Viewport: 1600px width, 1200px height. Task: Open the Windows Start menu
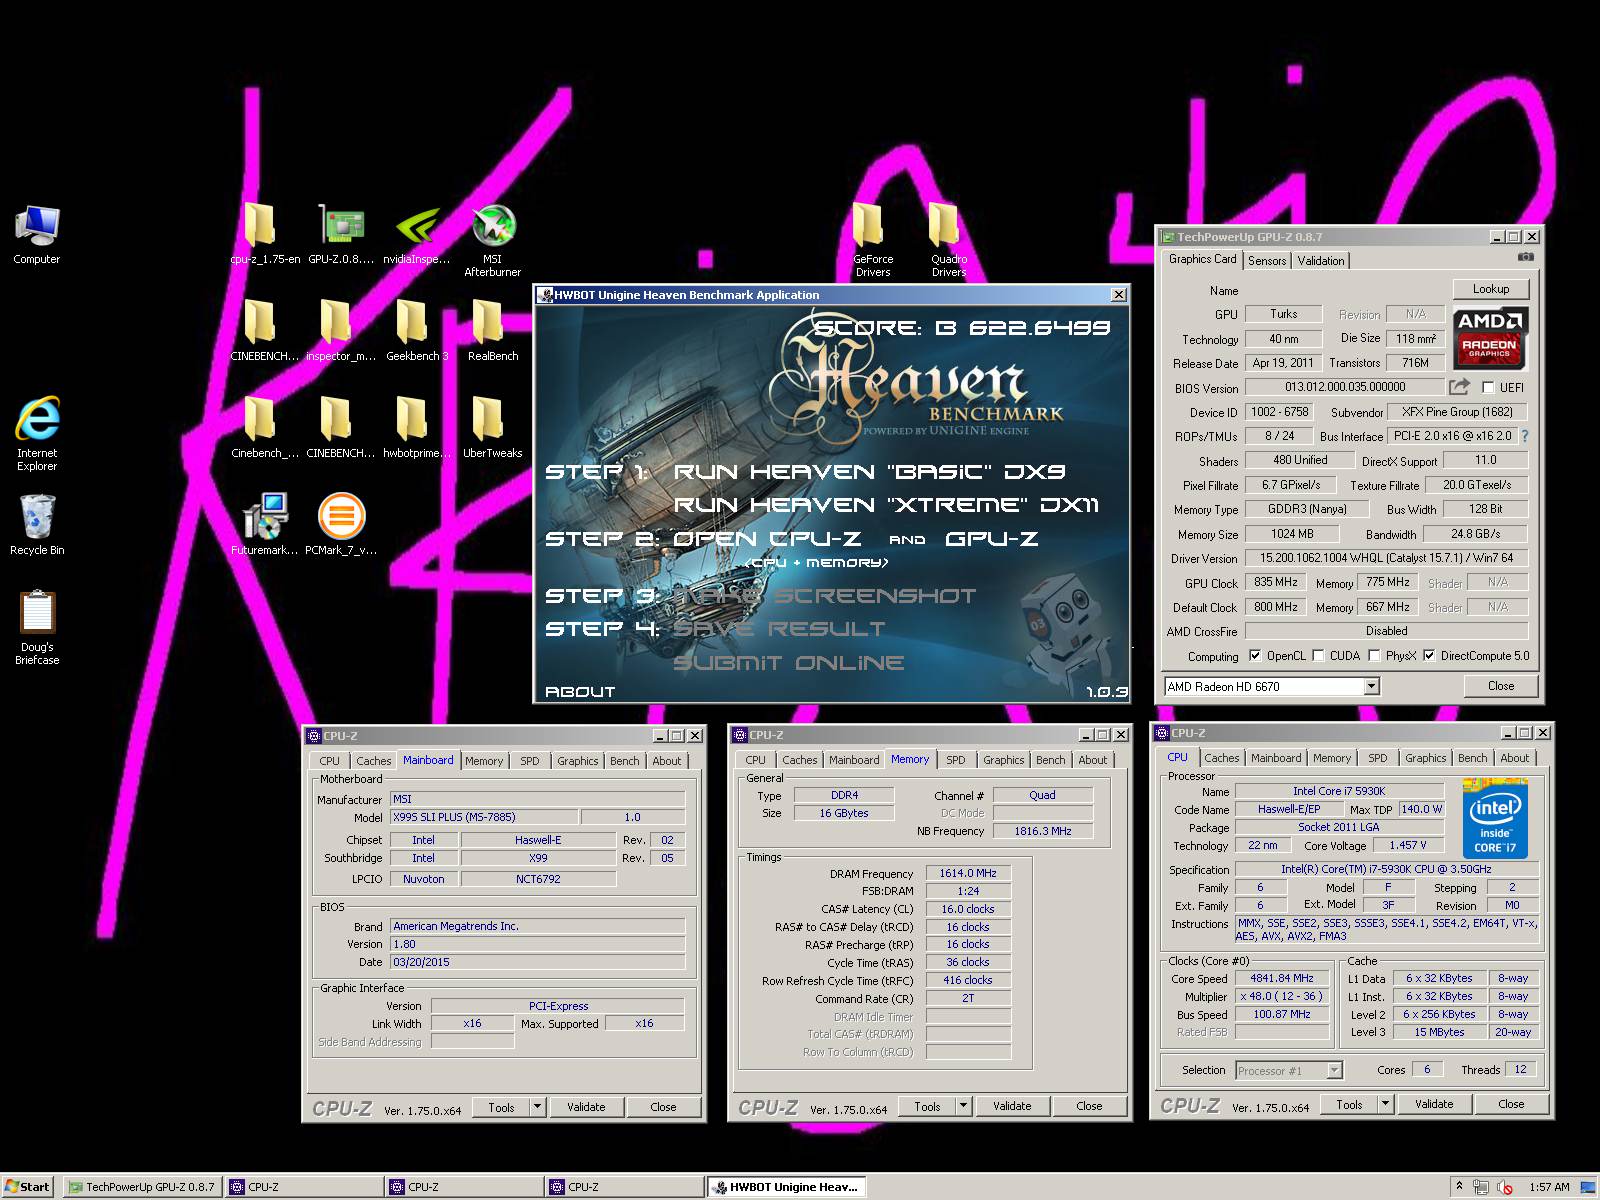28,1187
